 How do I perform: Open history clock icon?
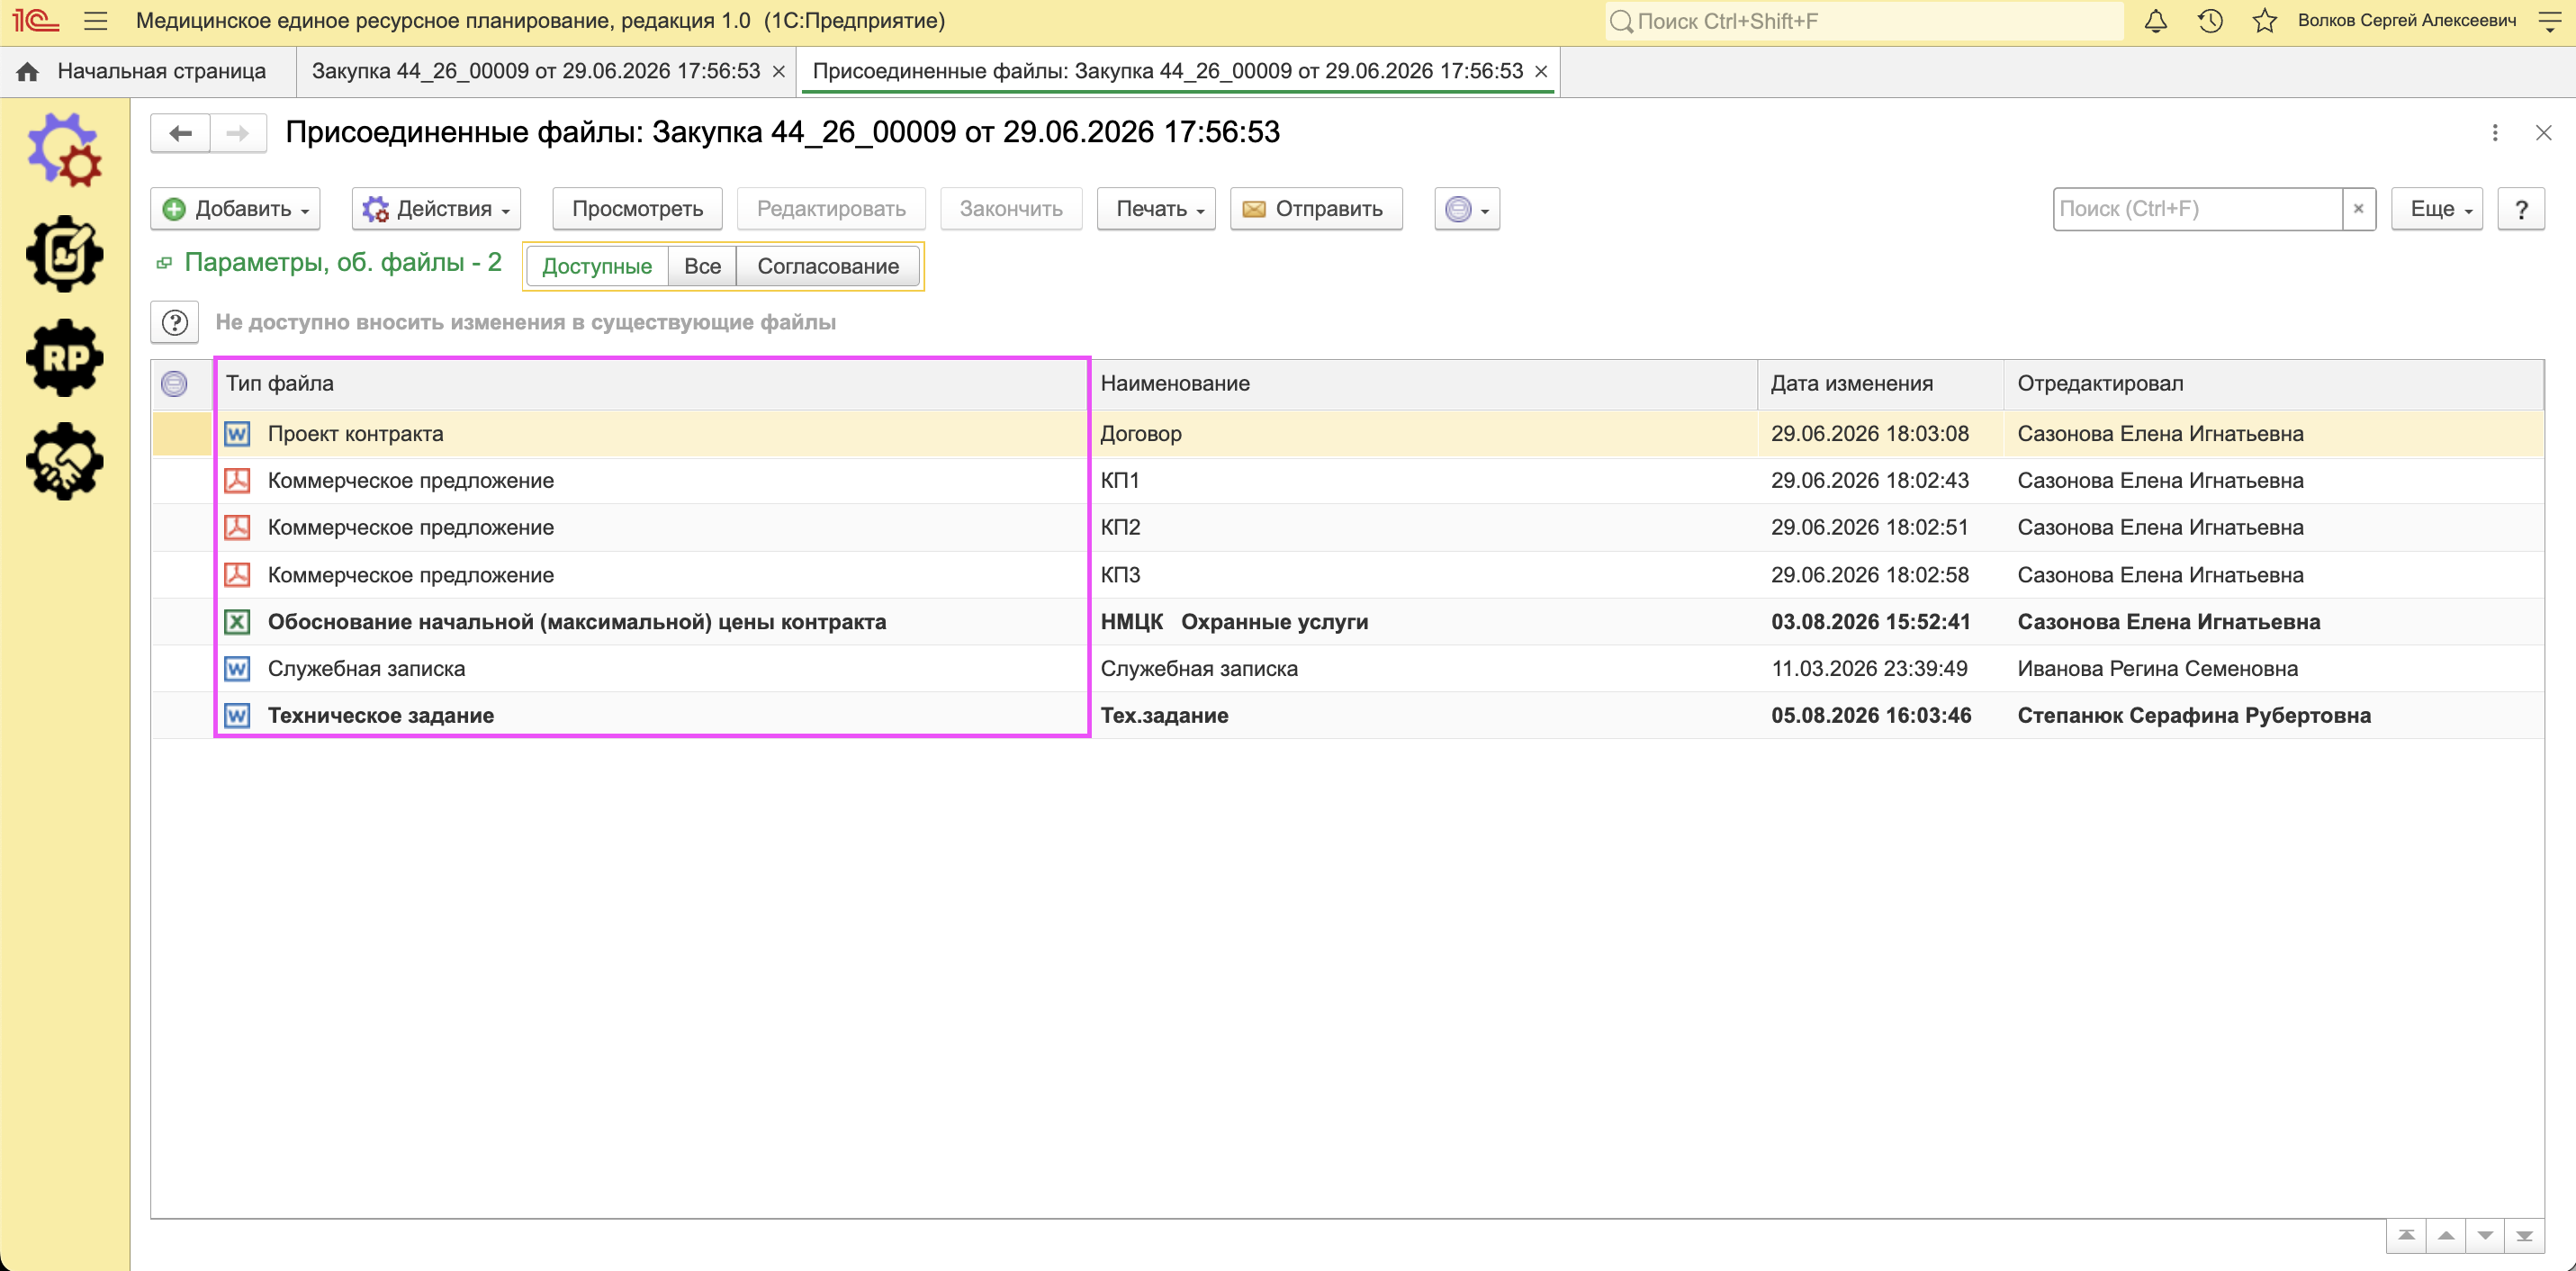click(2210, 21)
